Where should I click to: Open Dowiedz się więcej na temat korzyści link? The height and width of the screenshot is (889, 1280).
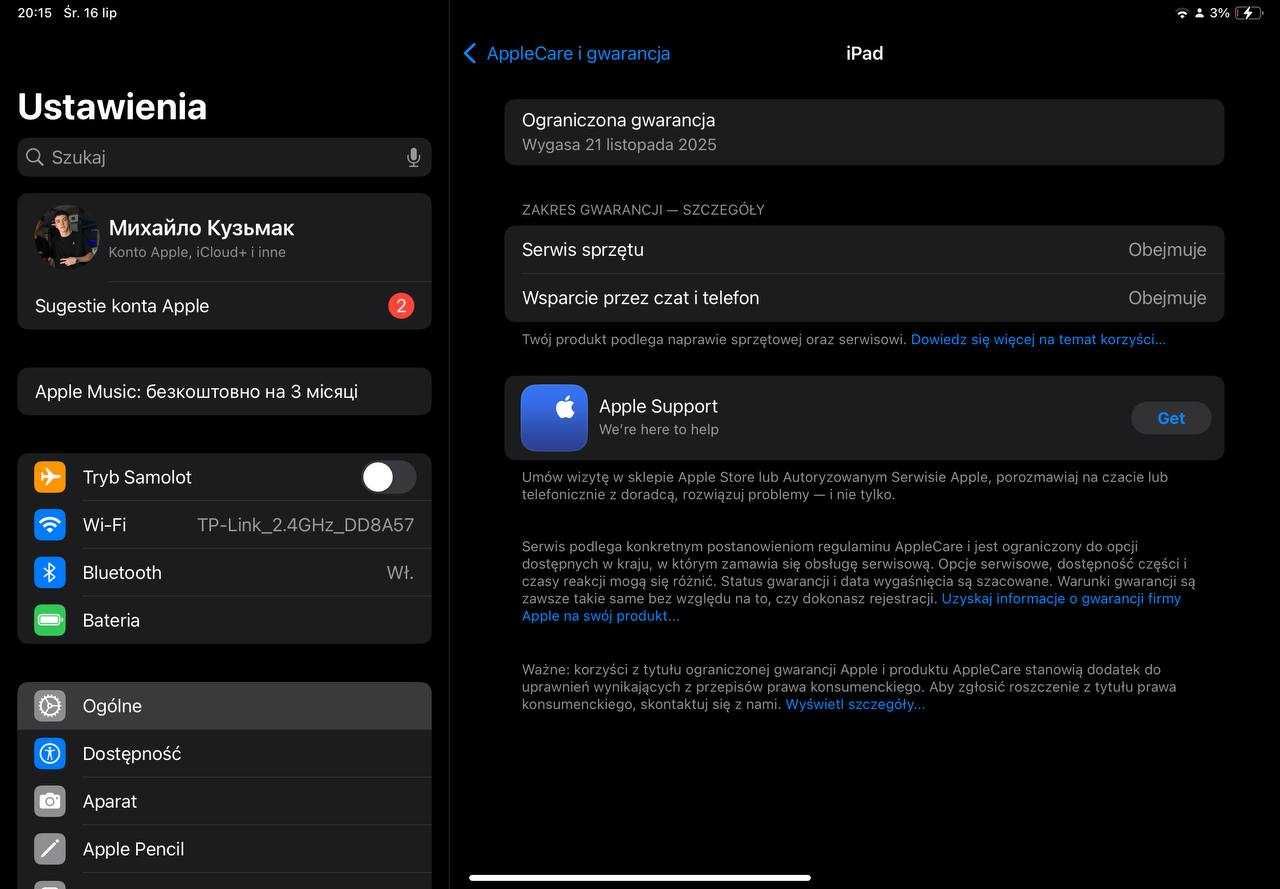1038,339
